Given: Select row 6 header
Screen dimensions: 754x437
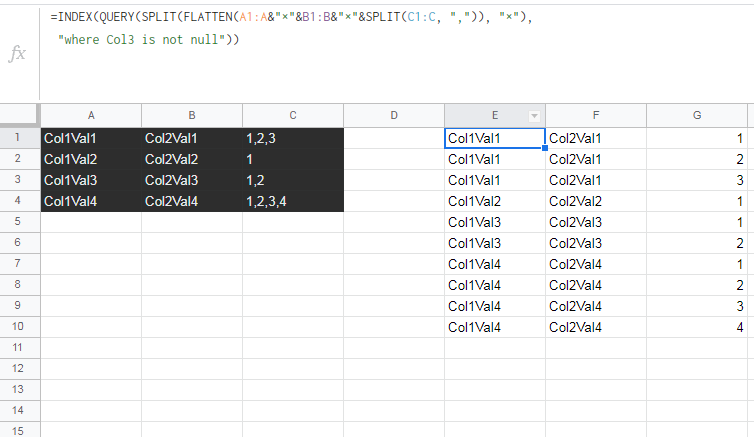Looking at the screenshot, I should 18,243.
